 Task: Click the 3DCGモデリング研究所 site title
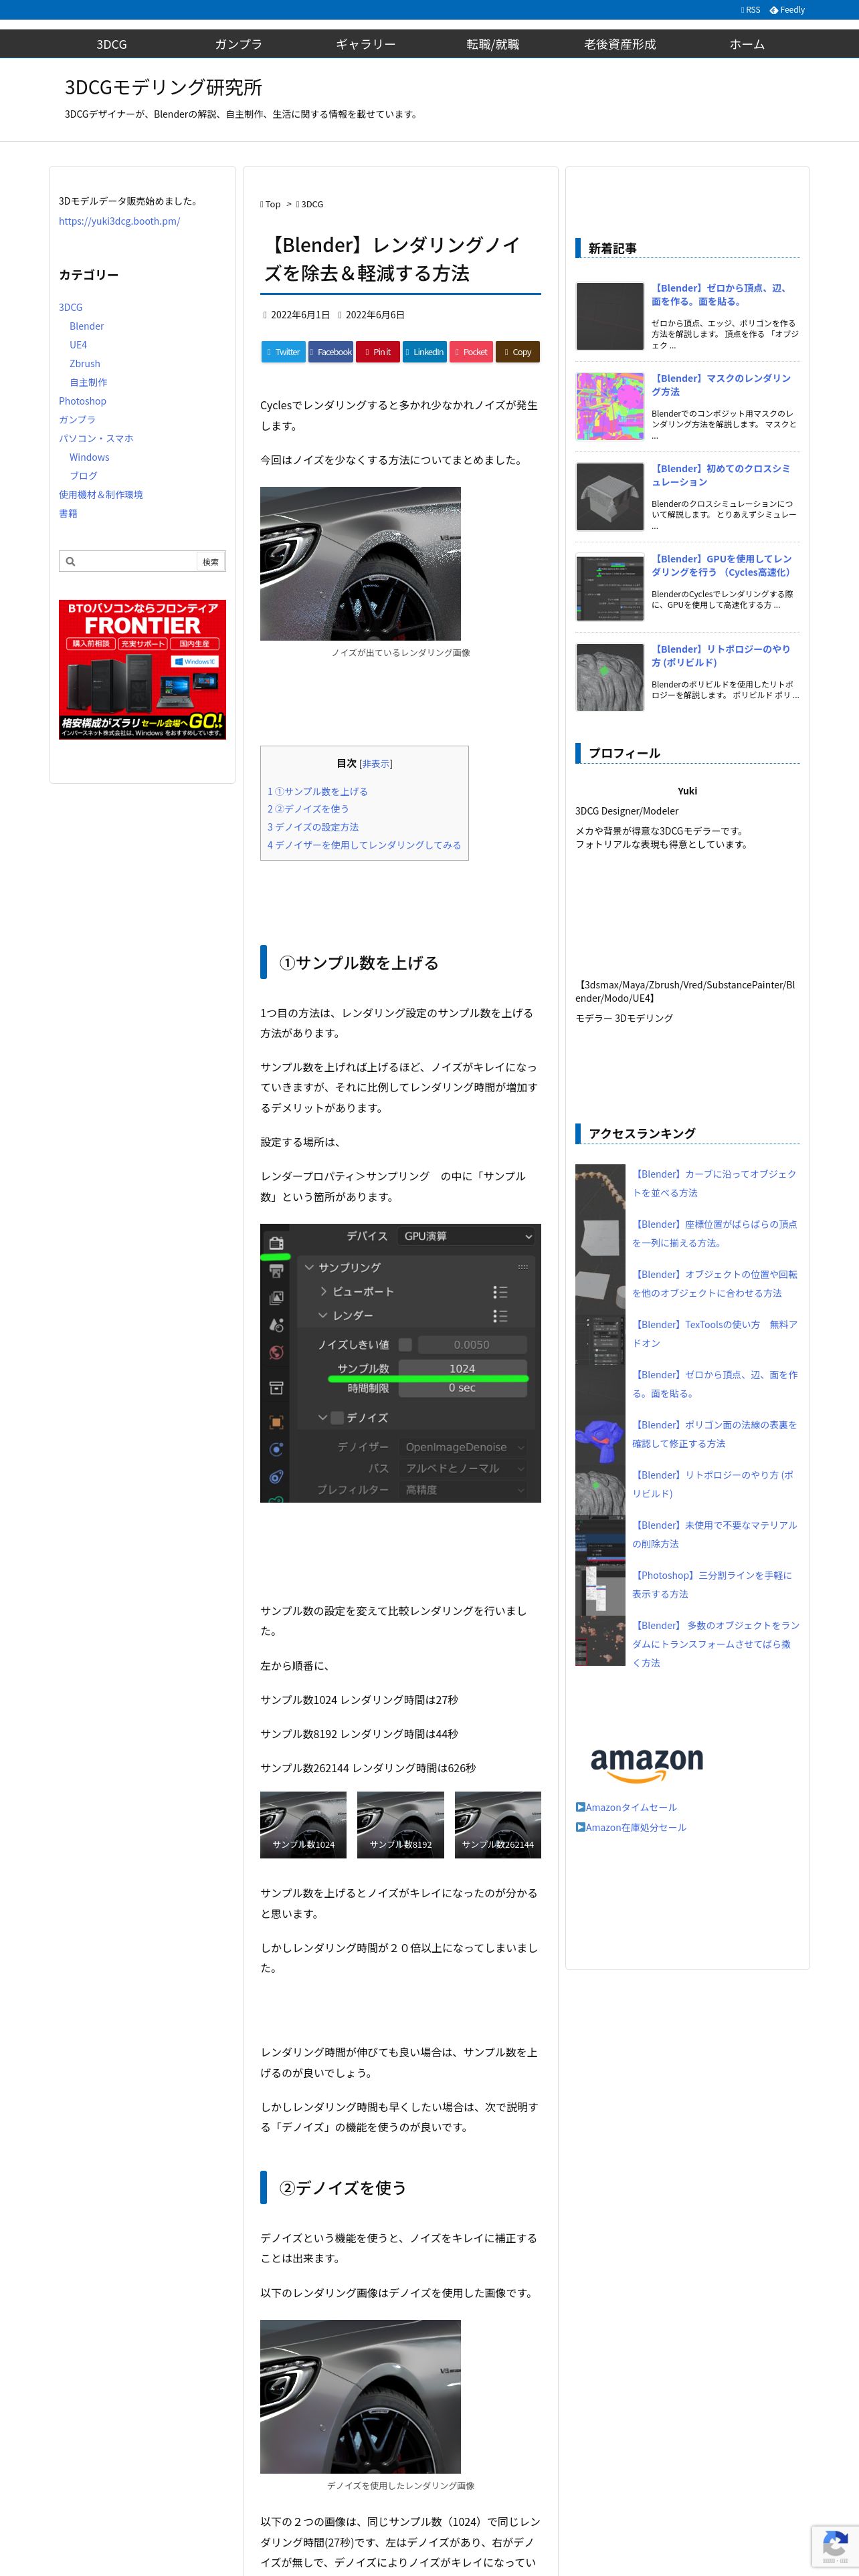click(163, 87)
